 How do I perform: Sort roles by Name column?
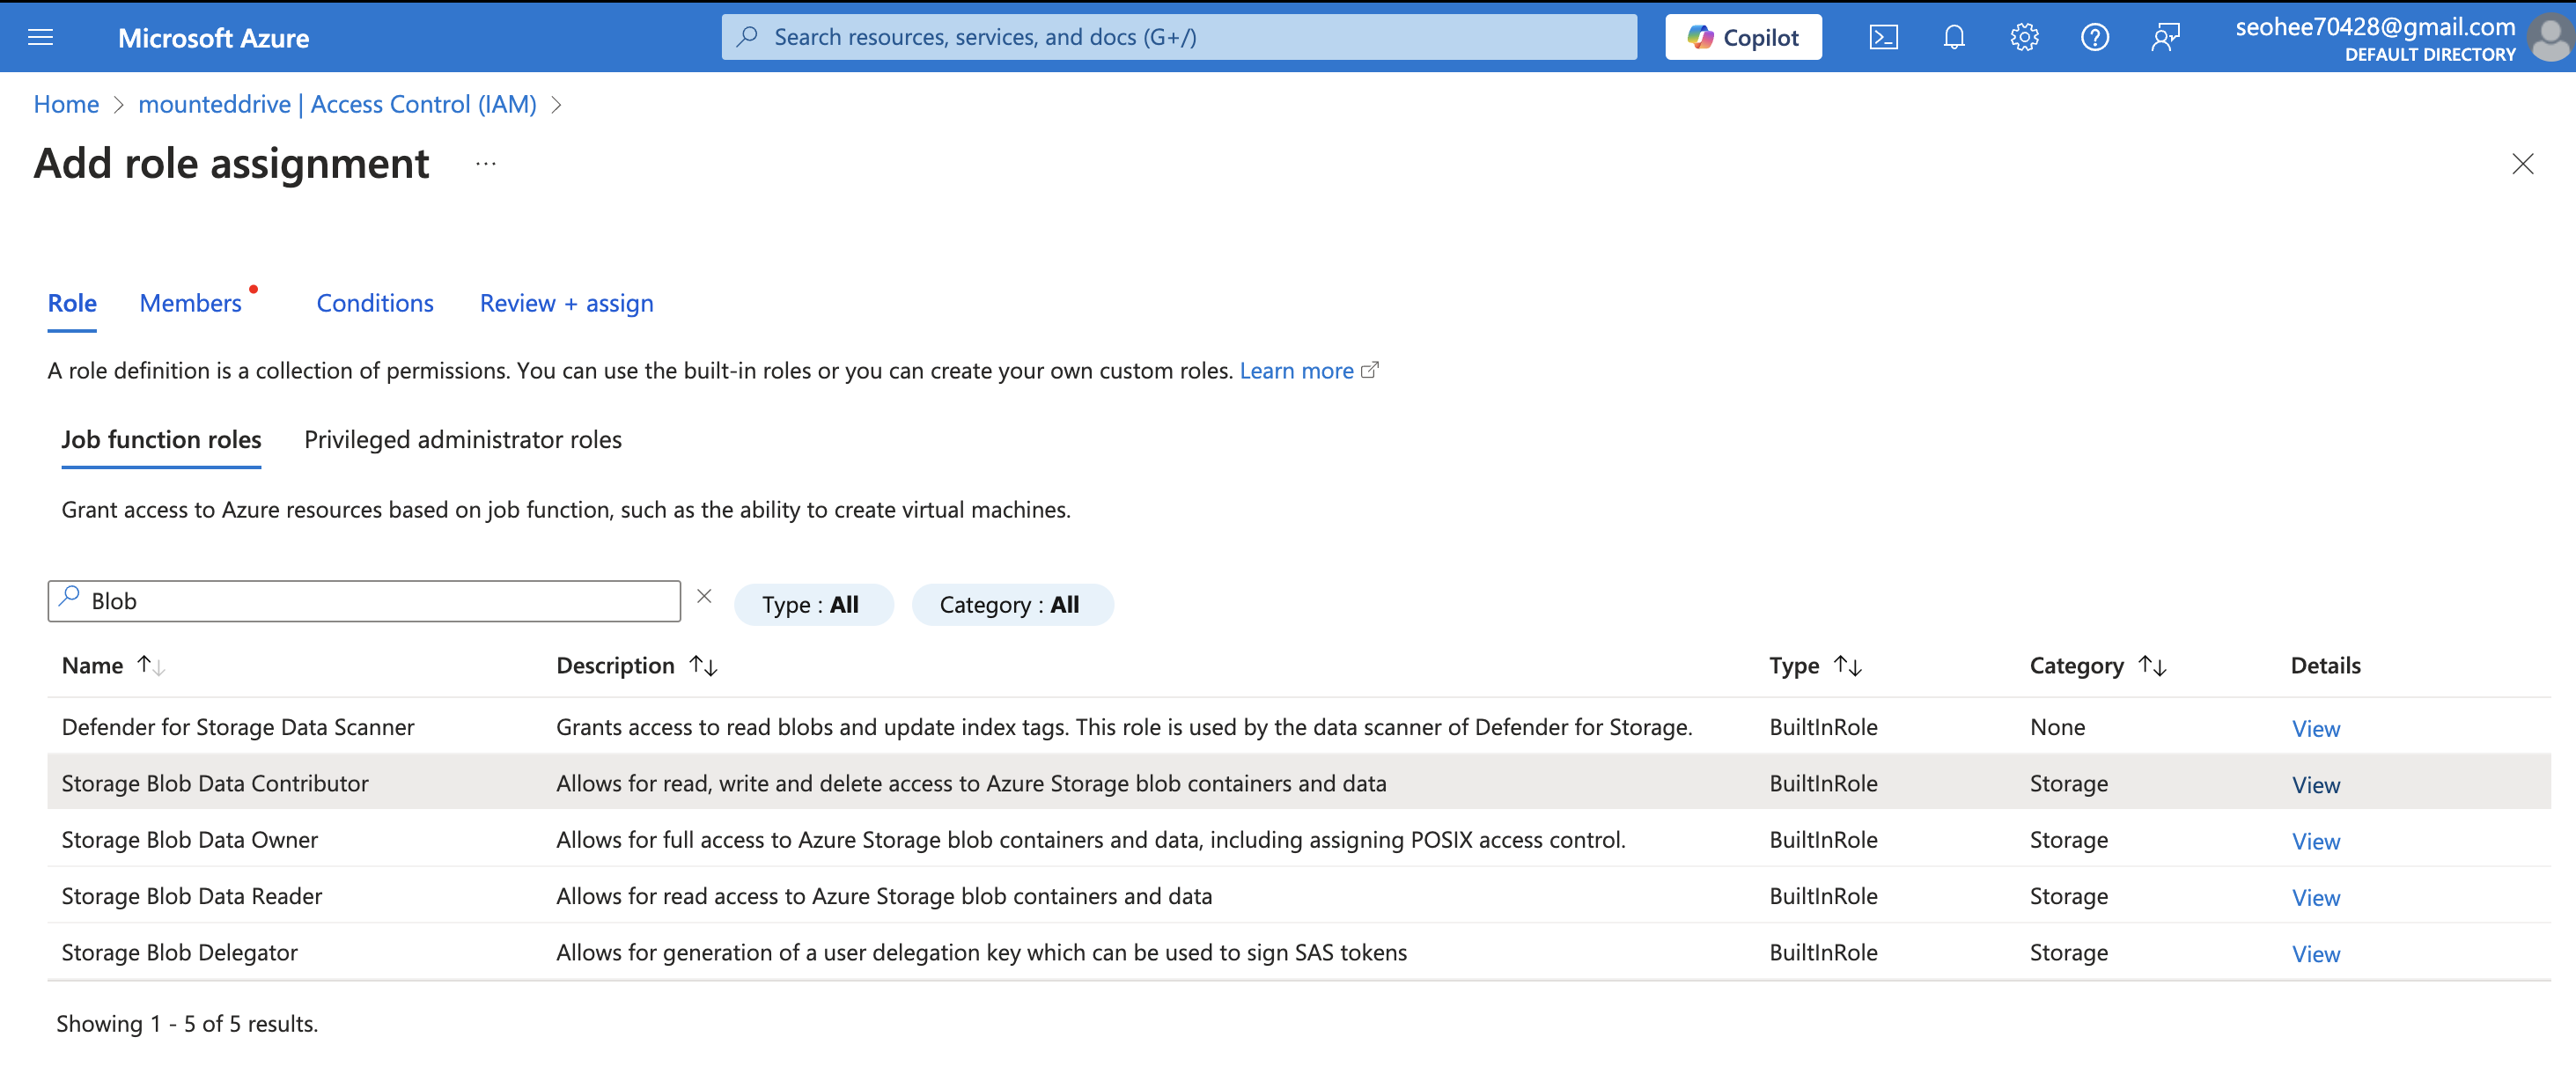tap(113, 666)
